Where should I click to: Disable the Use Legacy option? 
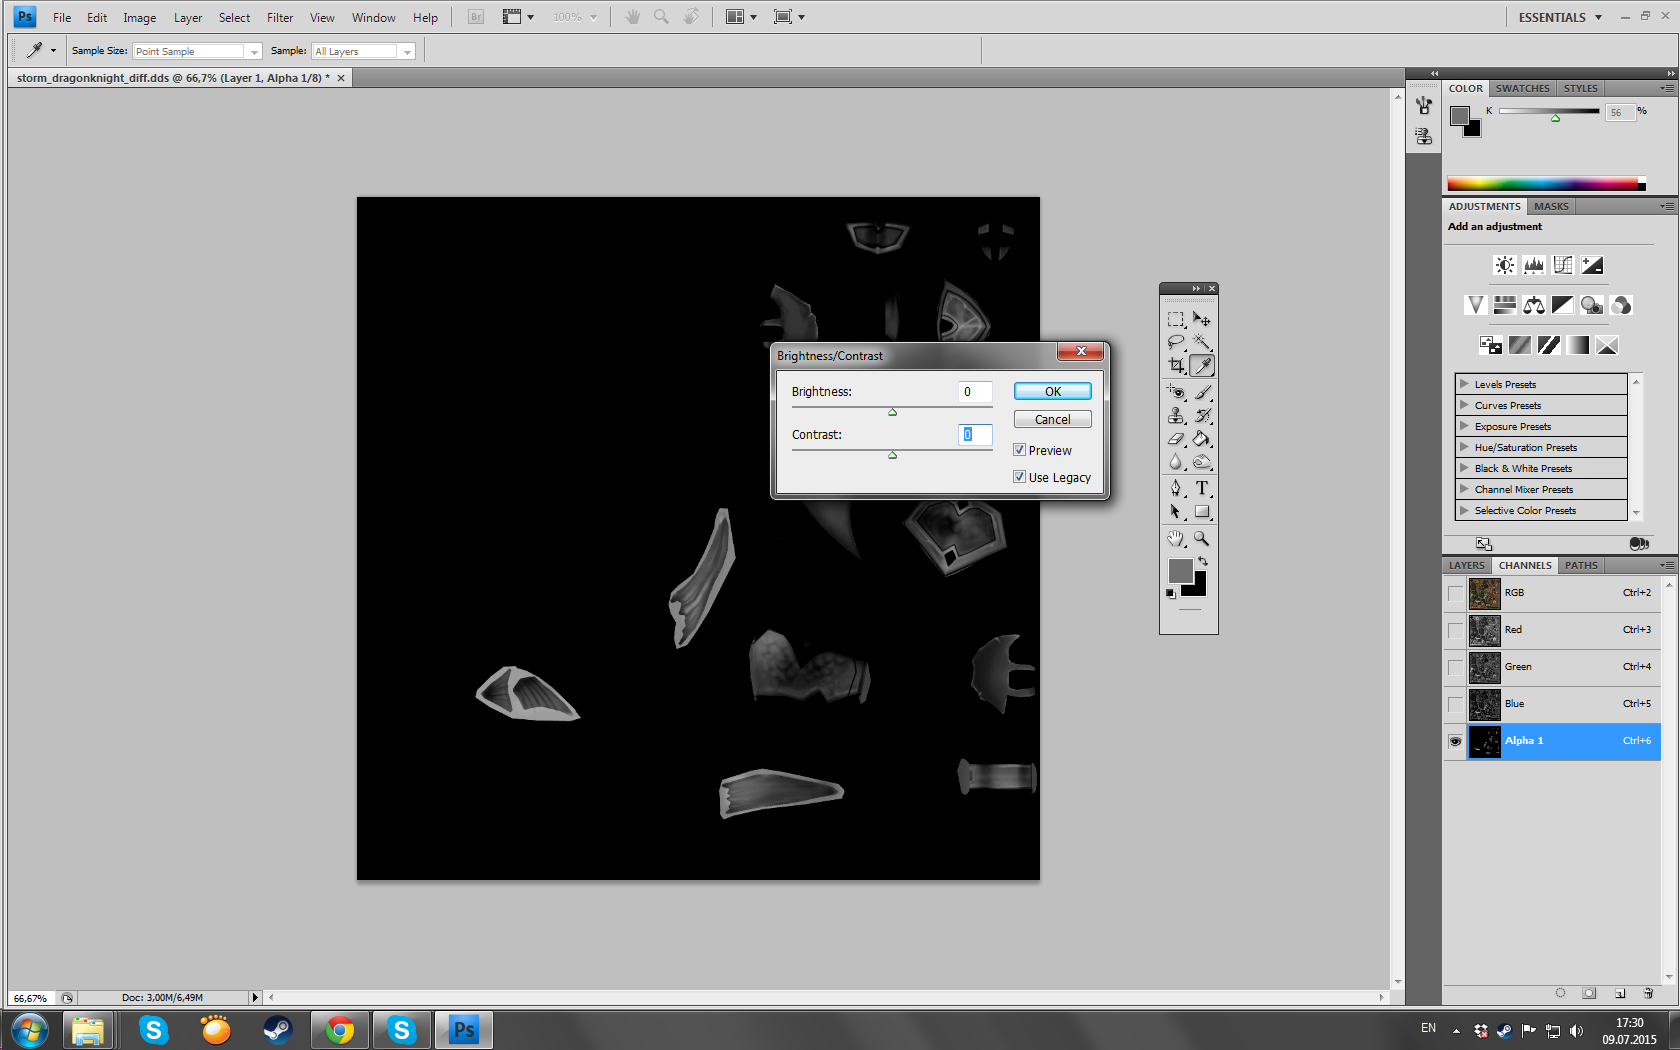coord(1019,477)
